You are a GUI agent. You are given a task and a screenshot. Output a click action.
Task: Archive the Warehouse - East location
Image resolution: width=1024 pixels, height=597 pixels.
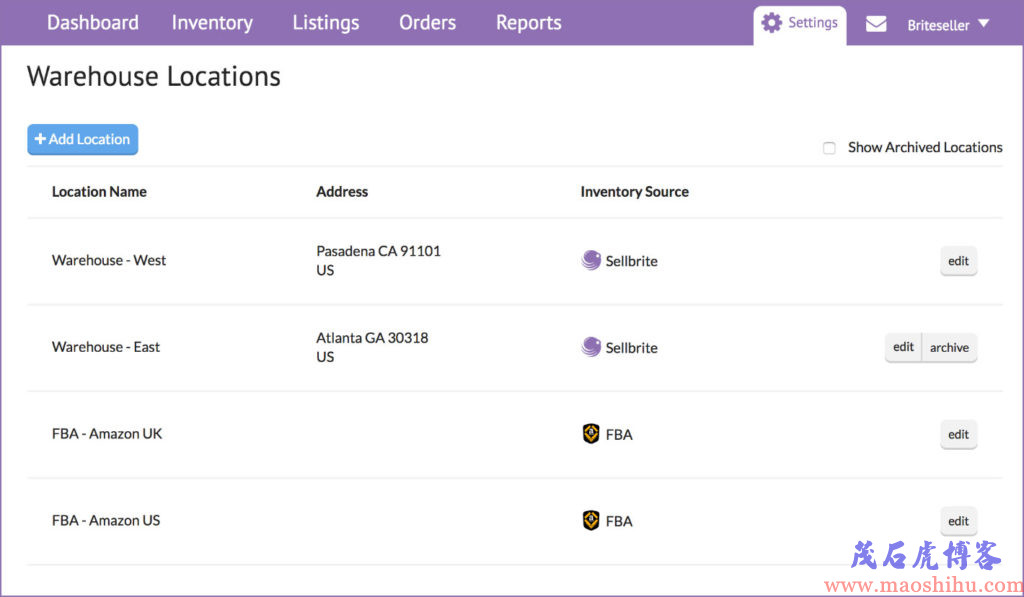949,347
